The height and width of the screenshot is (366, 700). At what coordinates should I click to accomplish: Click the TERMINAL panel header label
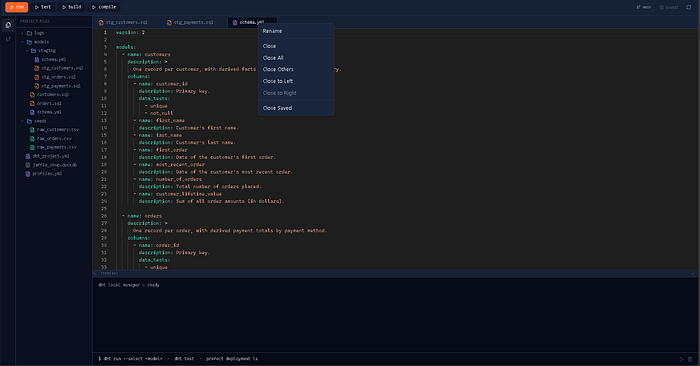[109, 274]
